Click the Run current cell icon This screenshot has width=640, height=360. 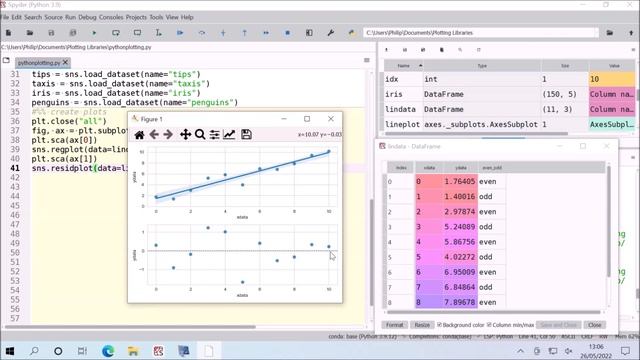pos(116,33)
